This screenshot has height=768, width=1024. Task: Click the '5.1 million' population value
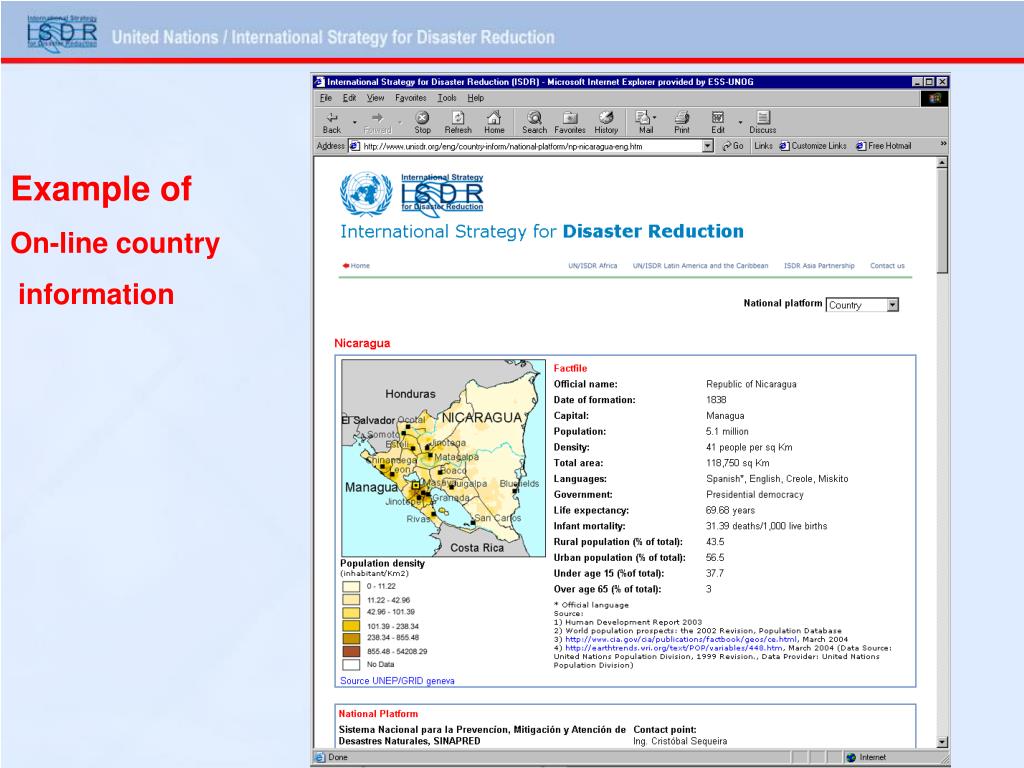click(727, 431)
